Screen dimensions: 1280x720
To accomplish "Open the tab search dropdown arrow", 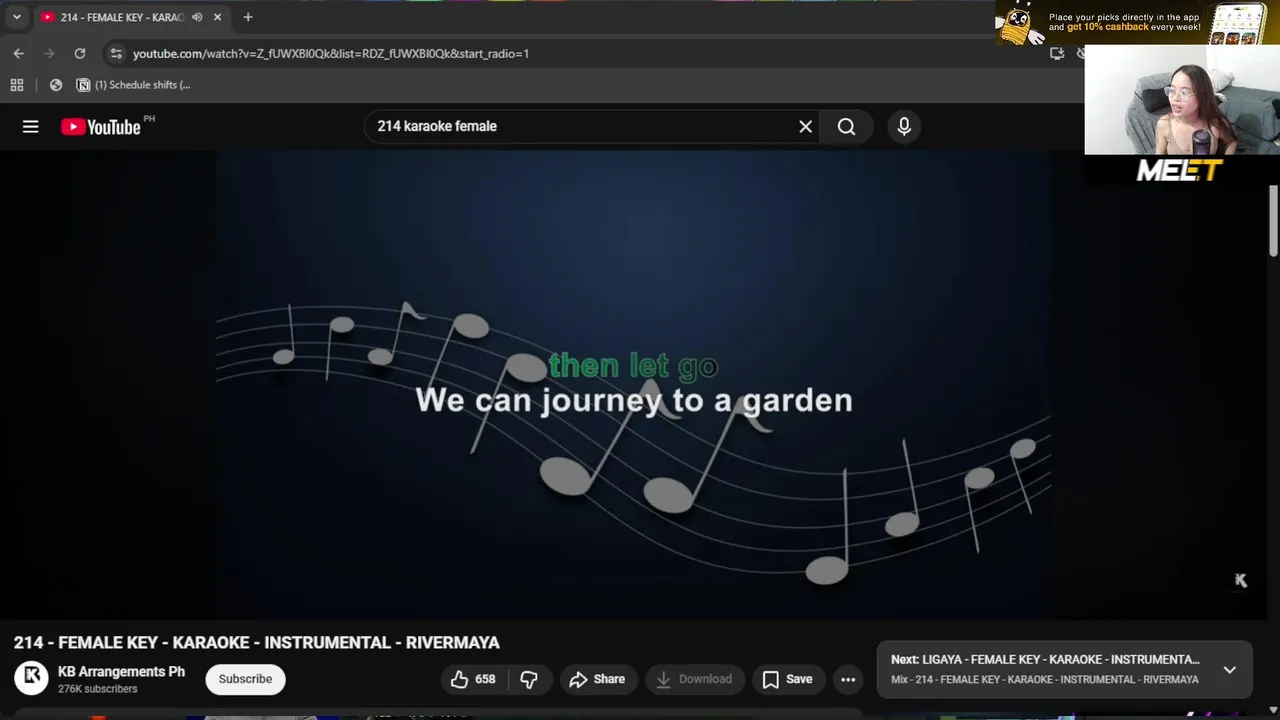I will pyautogui.click(x=17, y=17).
